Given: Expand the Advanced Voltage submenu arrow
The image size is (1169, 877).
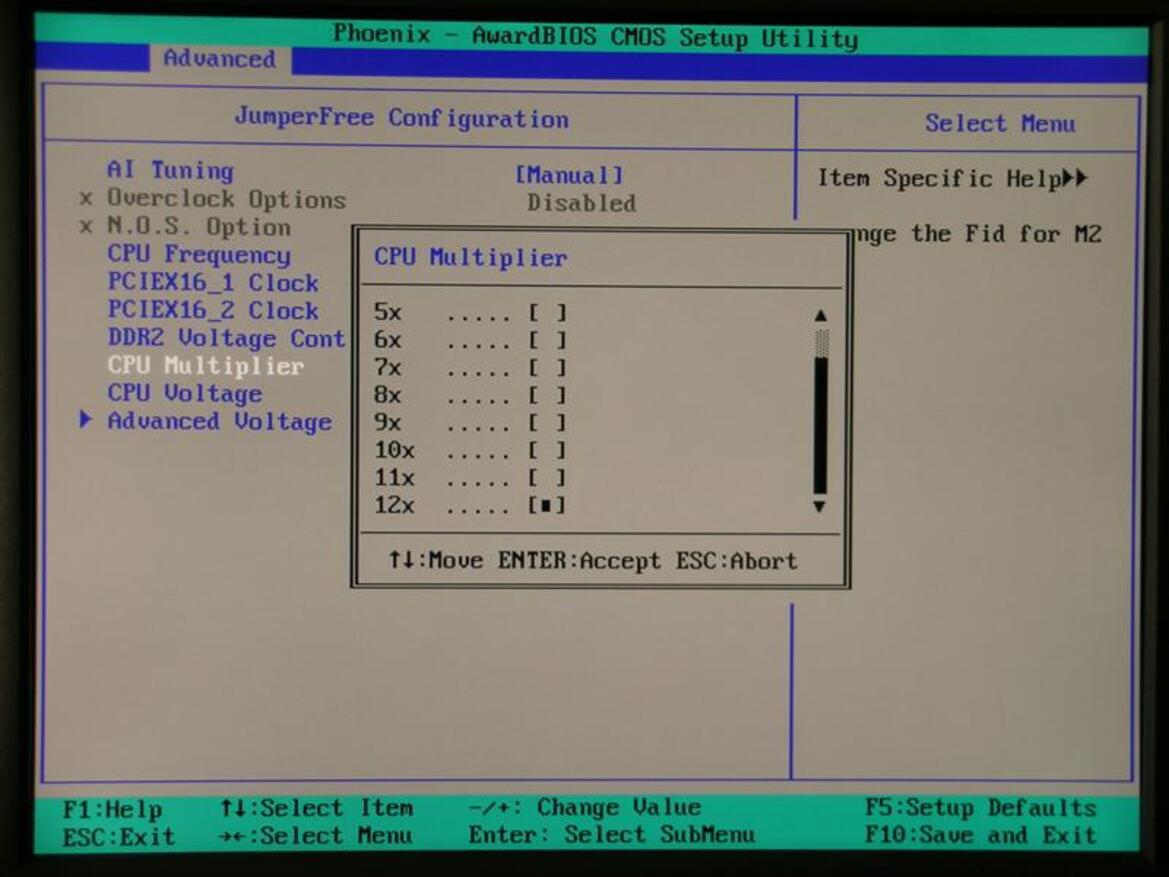Looking at the screenshot, I should tap(86, 420).
